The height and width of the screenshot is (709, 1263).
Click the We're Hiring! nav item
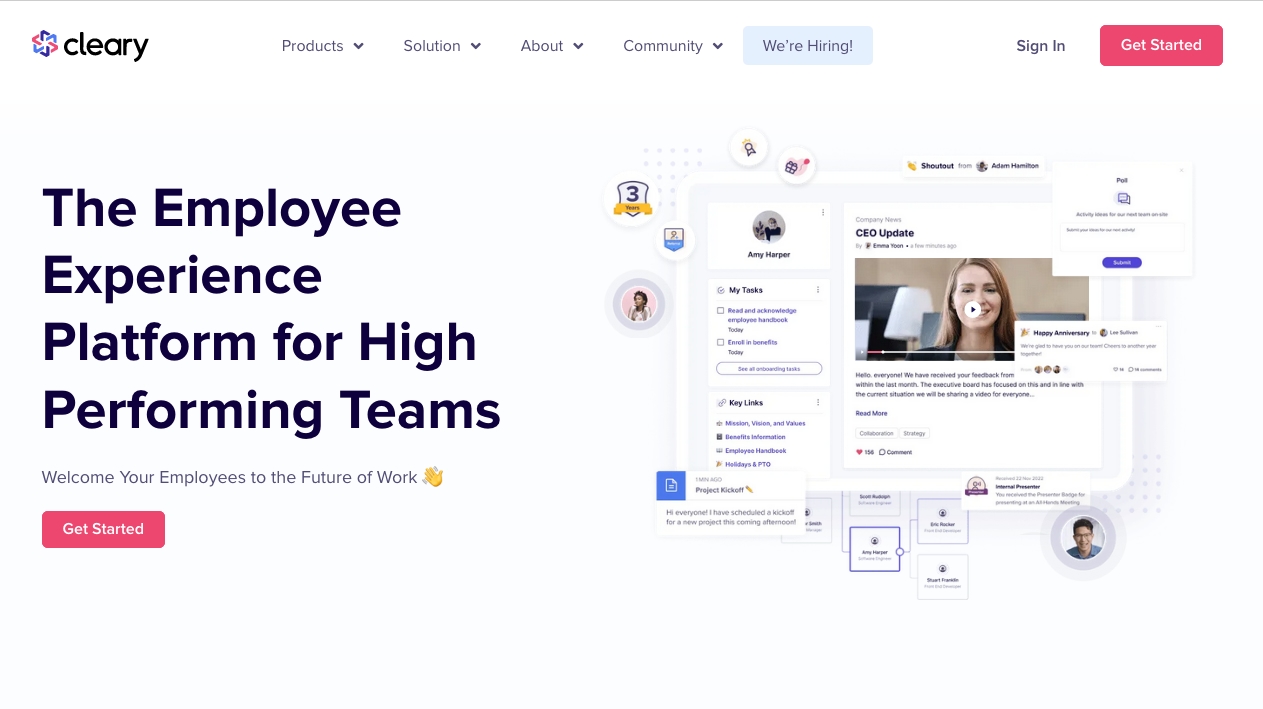[x=807, y=46]
